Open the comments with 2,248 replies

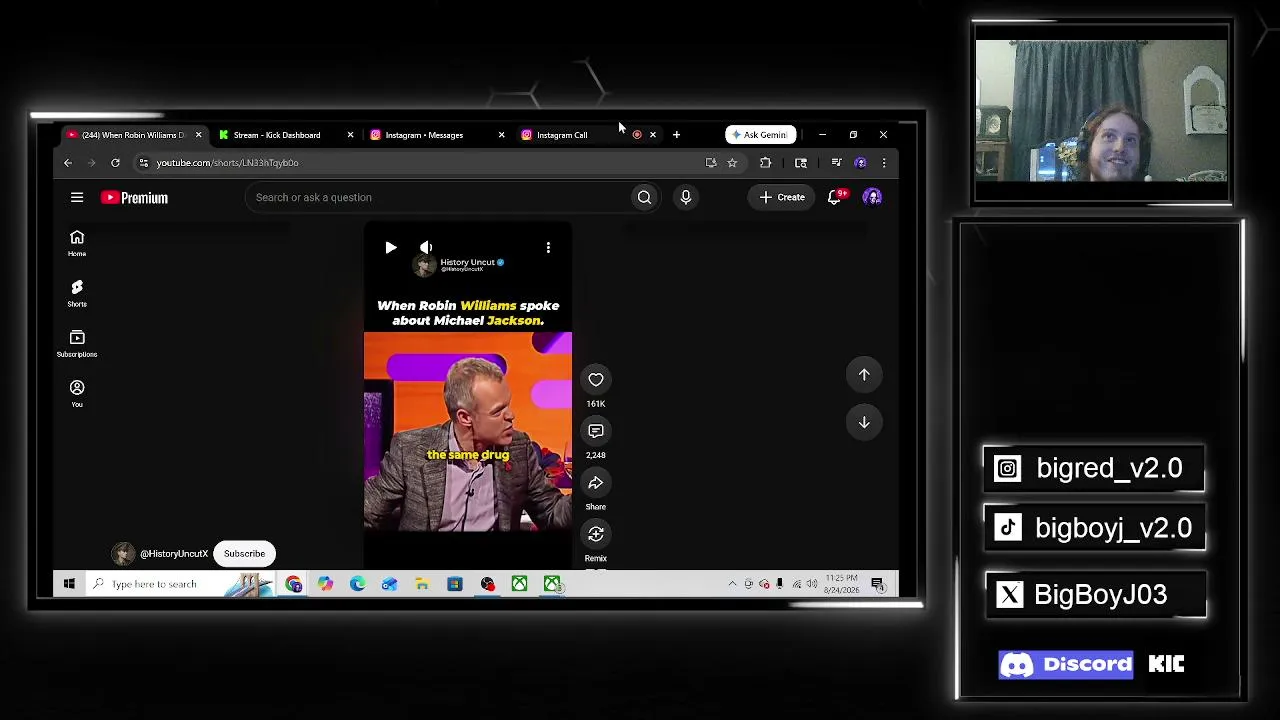pyautogui.click(x=596, y=431)
